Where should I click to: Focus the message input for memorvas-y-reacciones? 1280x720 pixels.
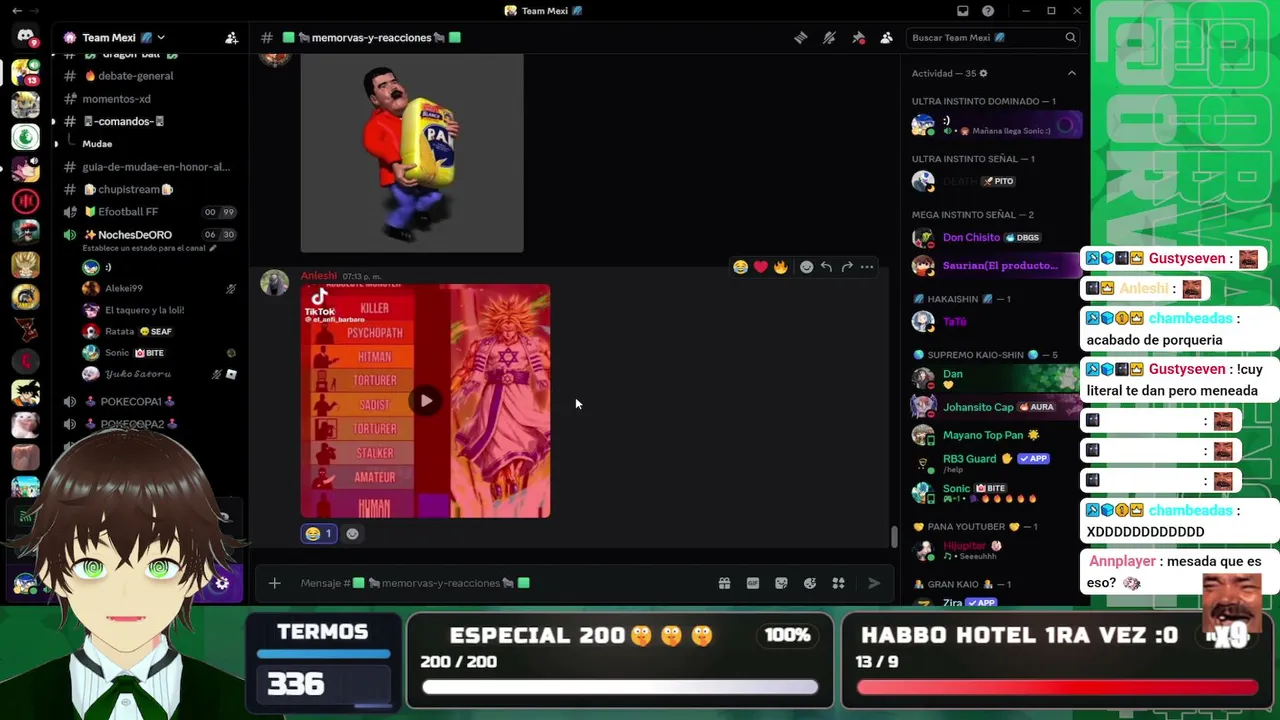pos(500,583)
